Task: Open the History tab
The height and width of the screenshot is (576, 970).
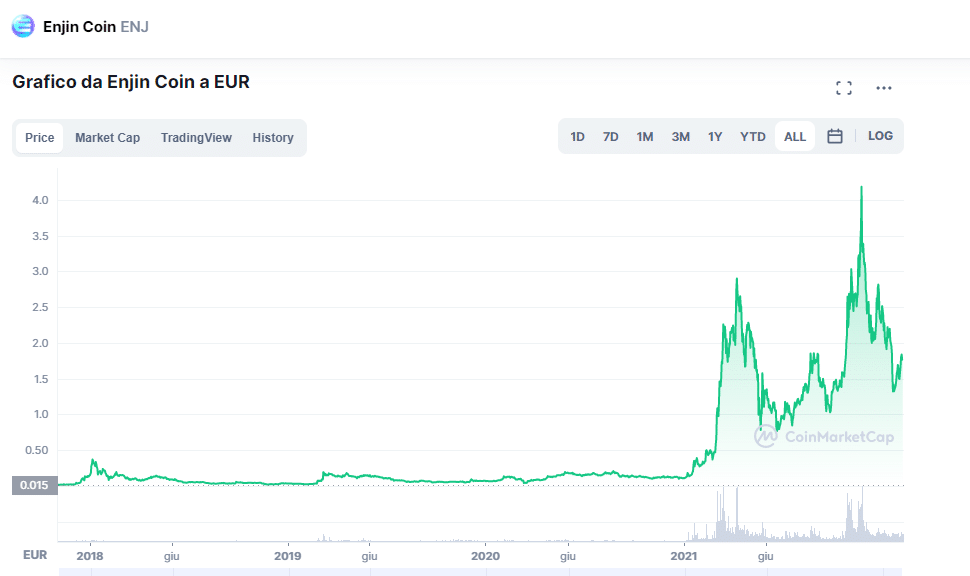Action: 273,137
